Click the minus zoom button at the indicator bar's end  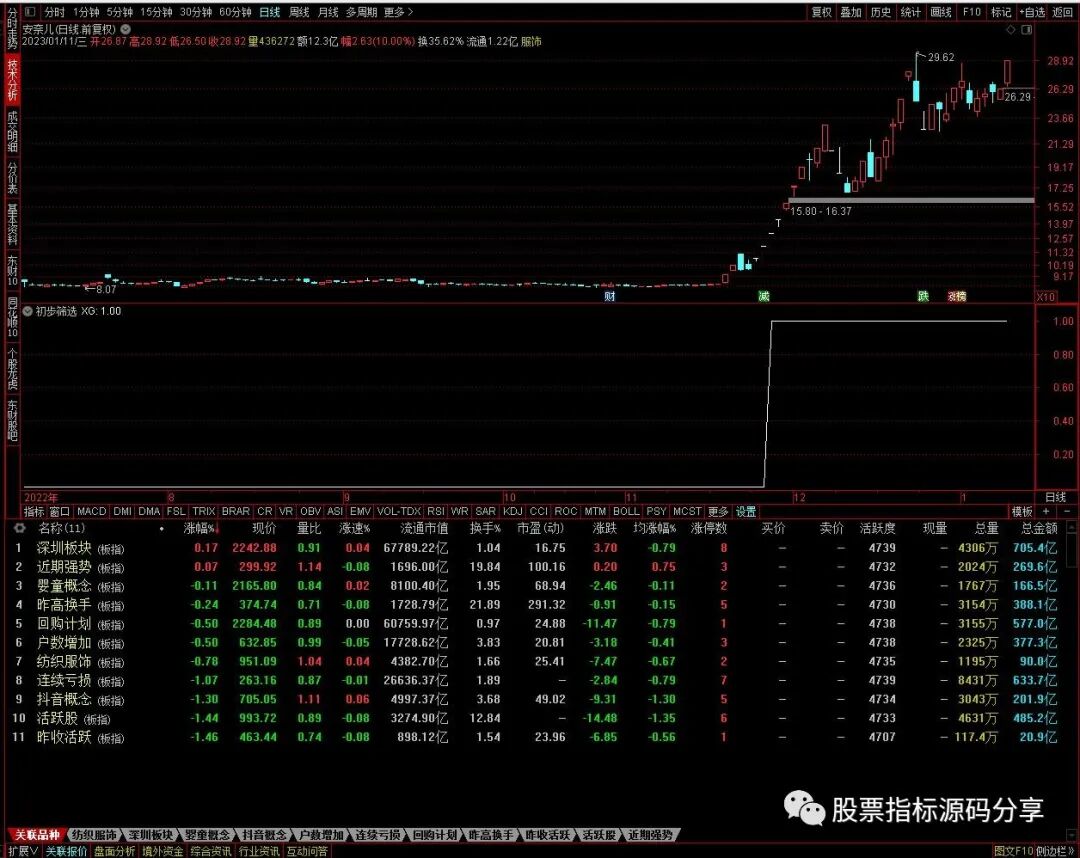[1067, 512]
